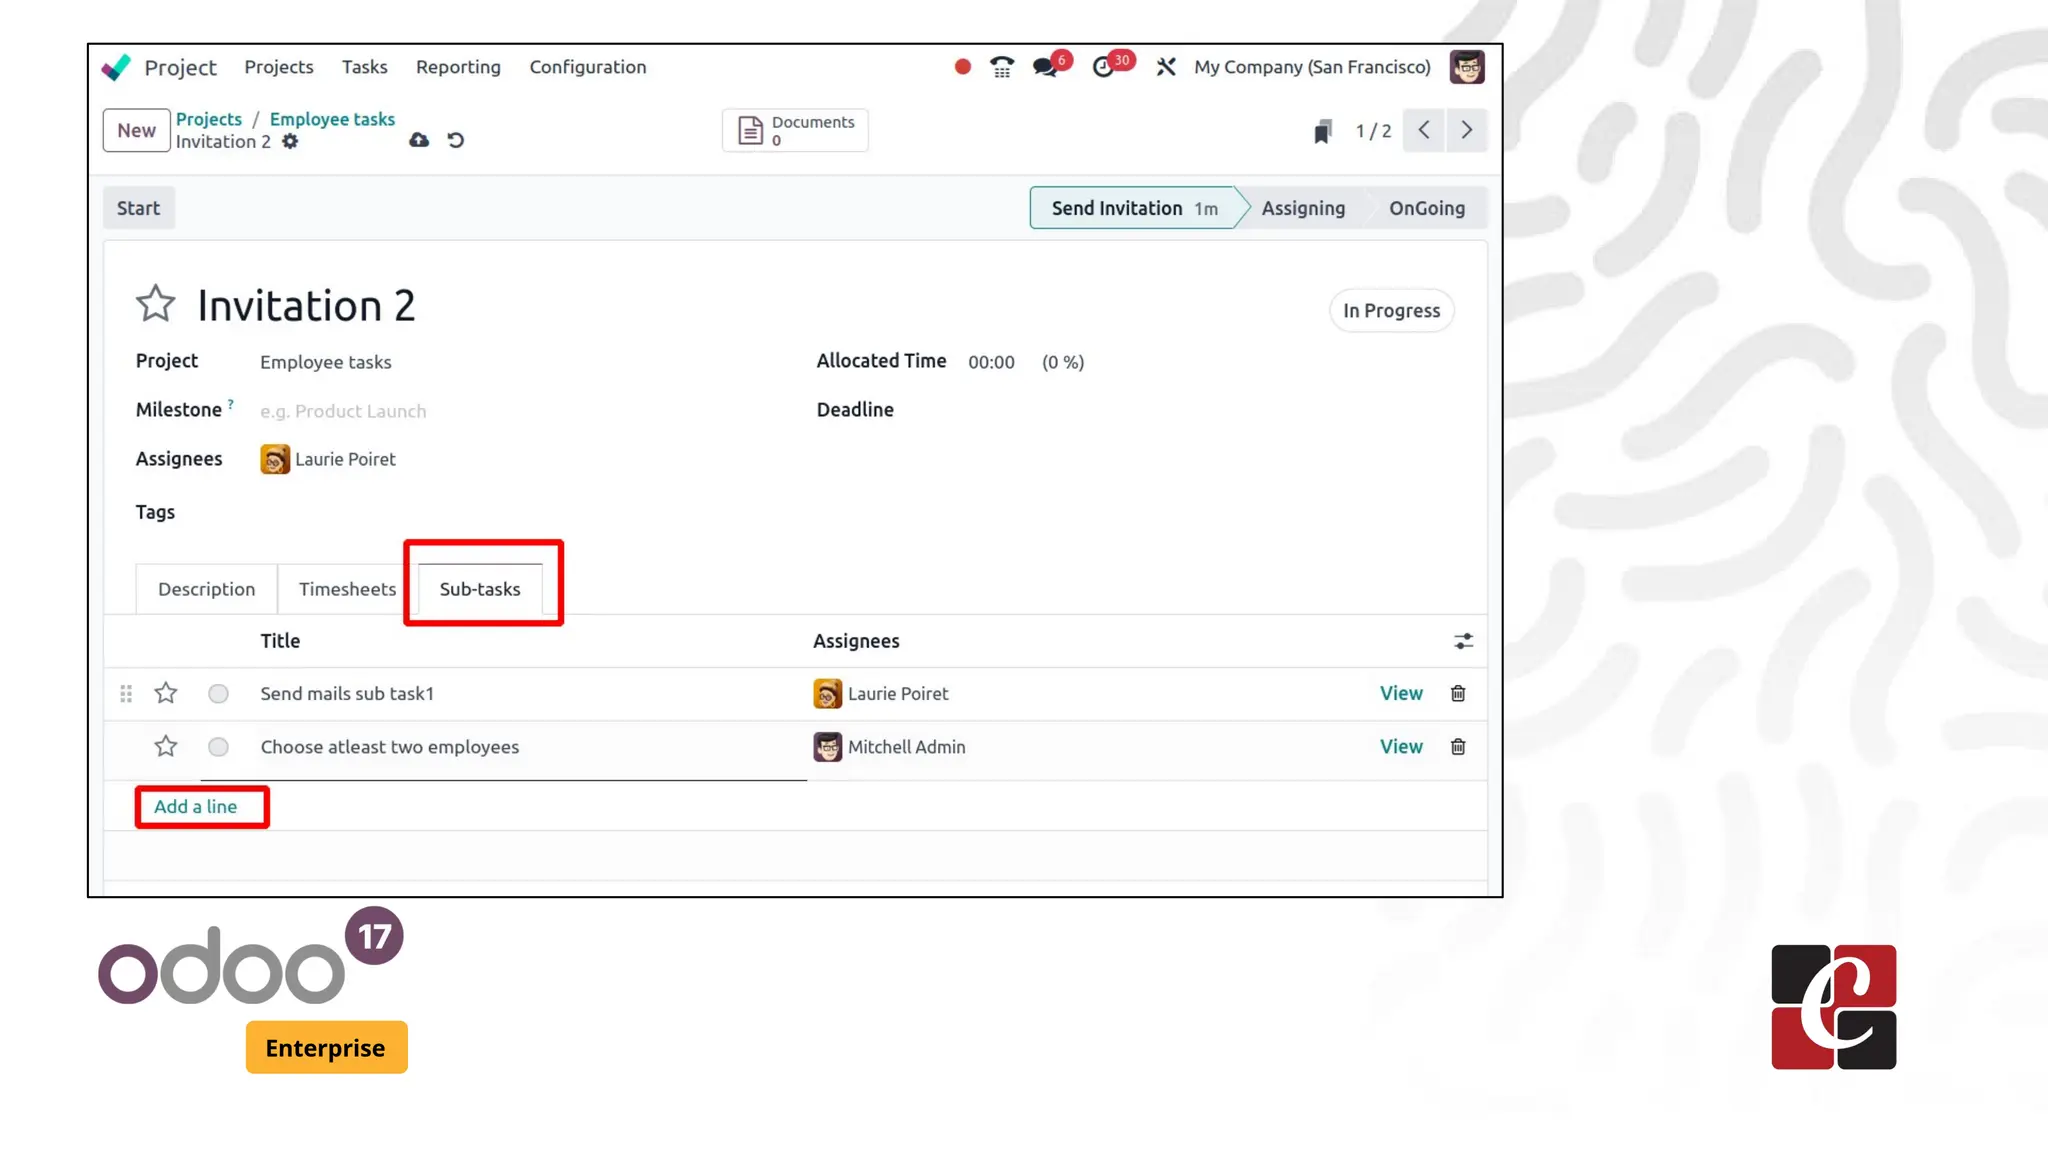Click the debug tools wrench icon
Viewport: 2048px width, 1152px height.
tap(1166, 67)
